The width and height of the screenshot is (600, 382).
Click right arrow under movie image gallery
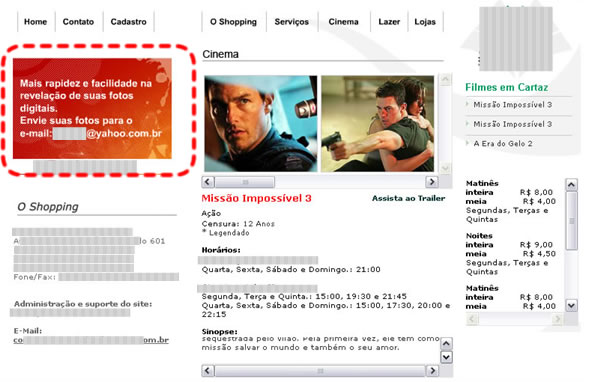pos(432,181)
